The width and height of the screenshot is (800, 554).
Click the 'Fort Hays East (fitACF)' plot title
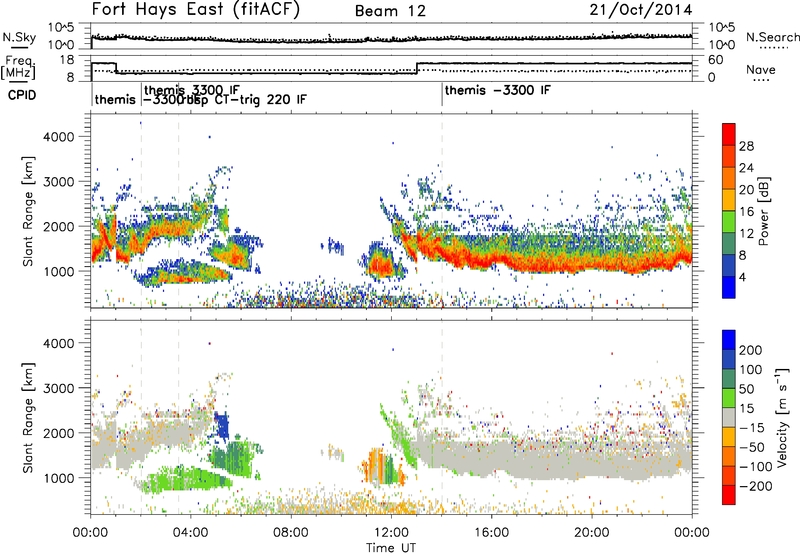tap(196, 9)
